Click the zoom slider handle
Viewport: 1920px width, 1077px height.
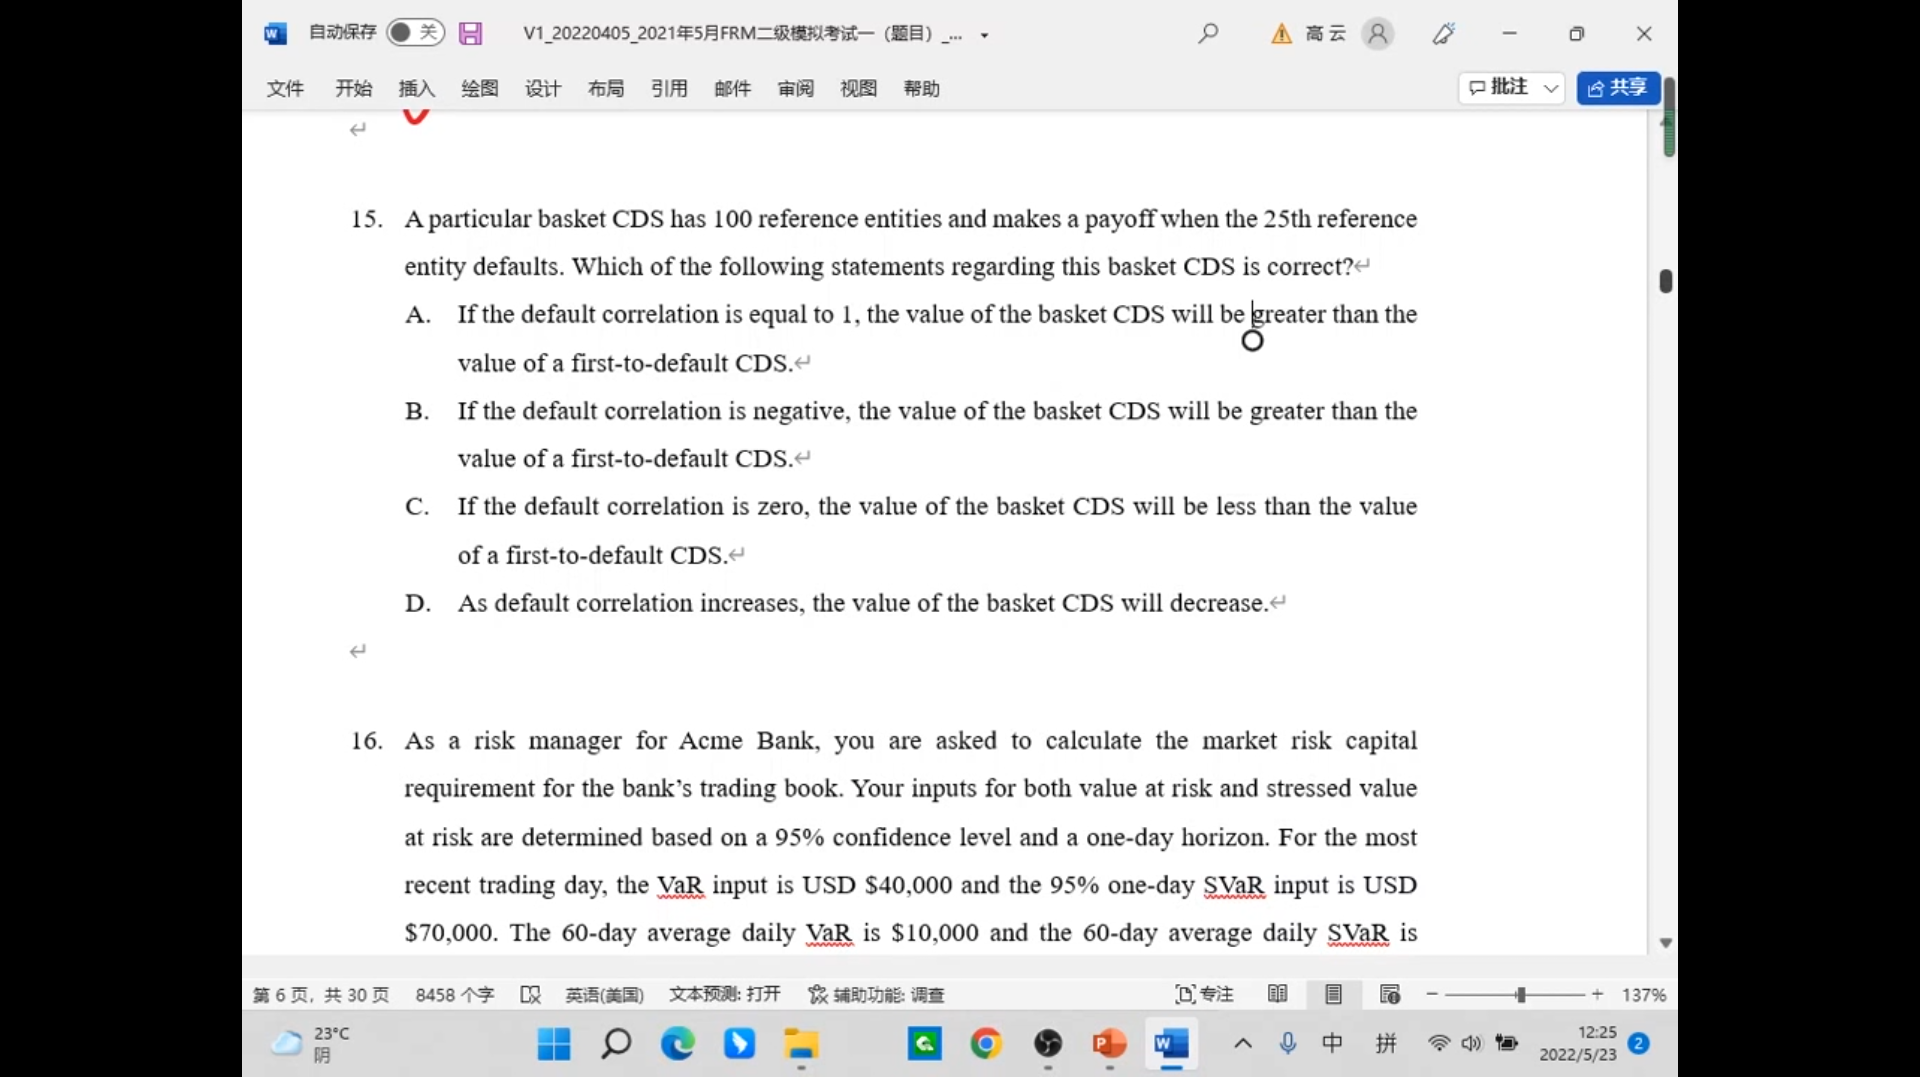1520,994
